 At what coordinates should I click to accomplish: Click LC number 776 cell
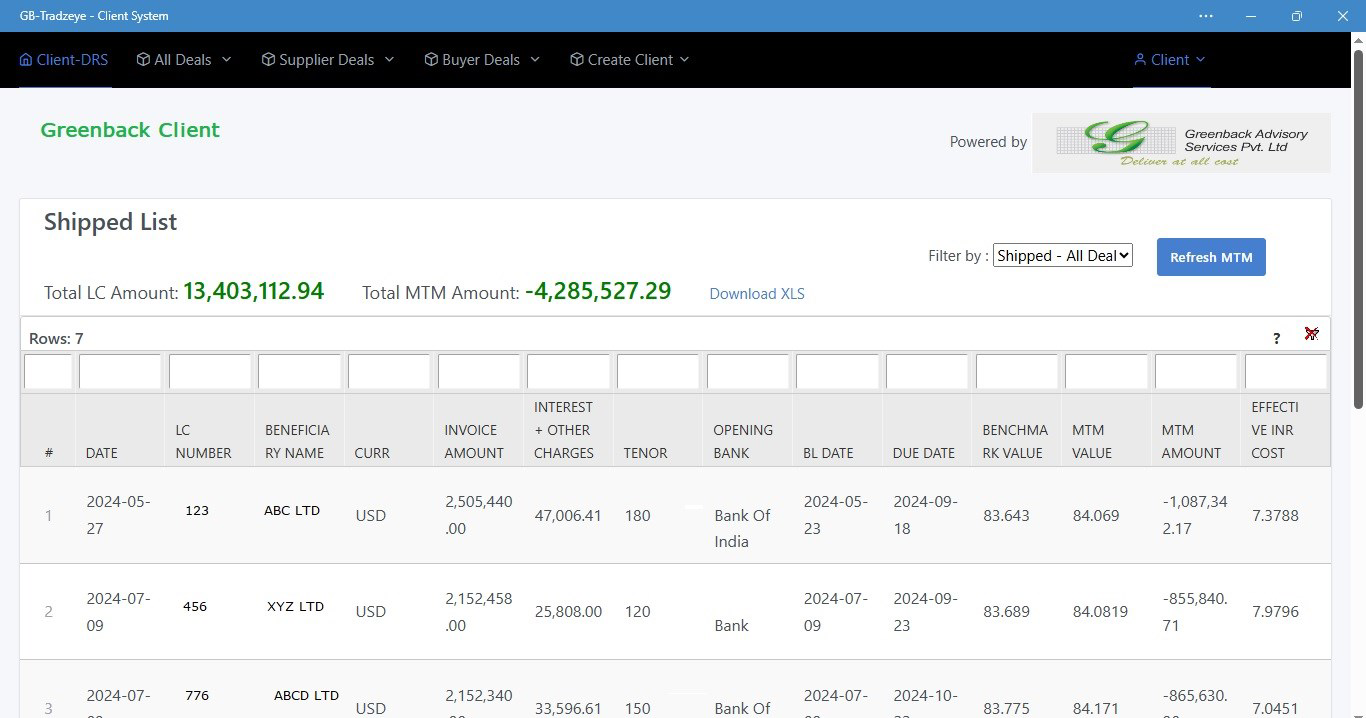(197, 695)
